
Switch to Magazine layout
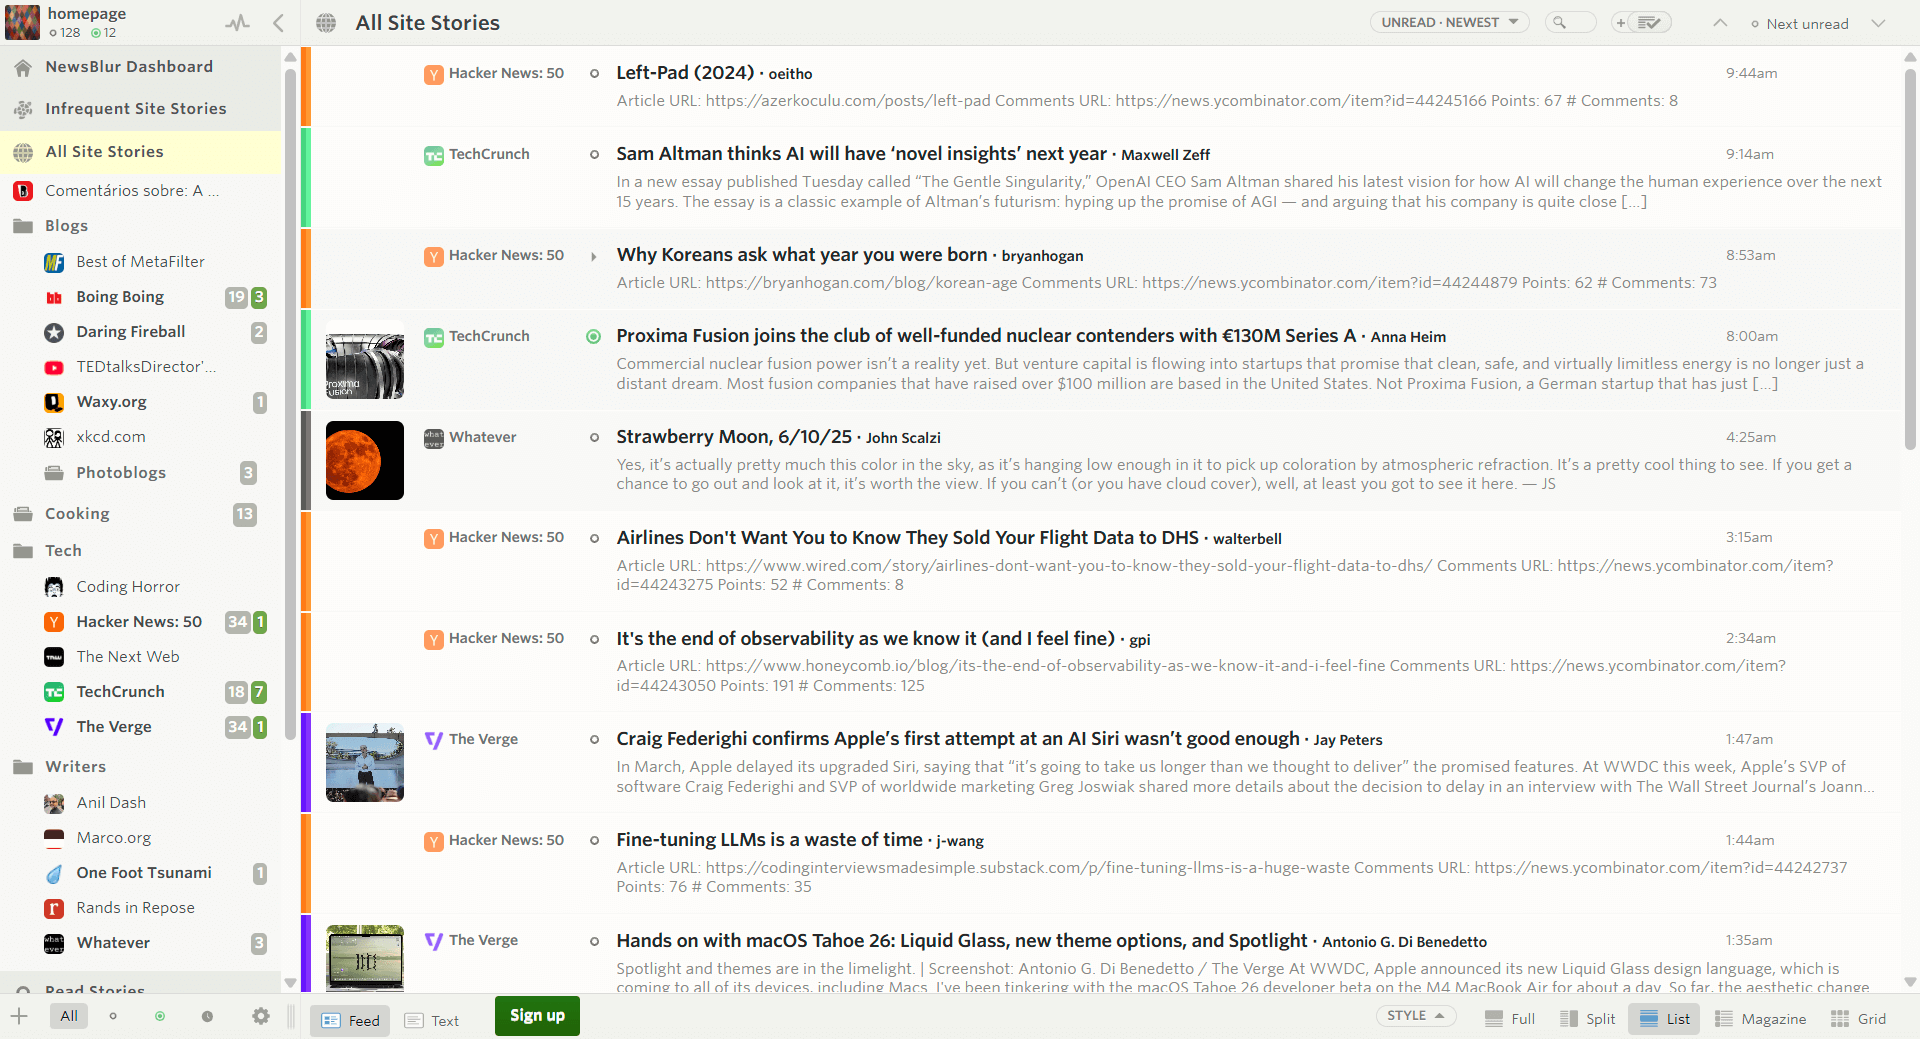coord(1760,1019)
